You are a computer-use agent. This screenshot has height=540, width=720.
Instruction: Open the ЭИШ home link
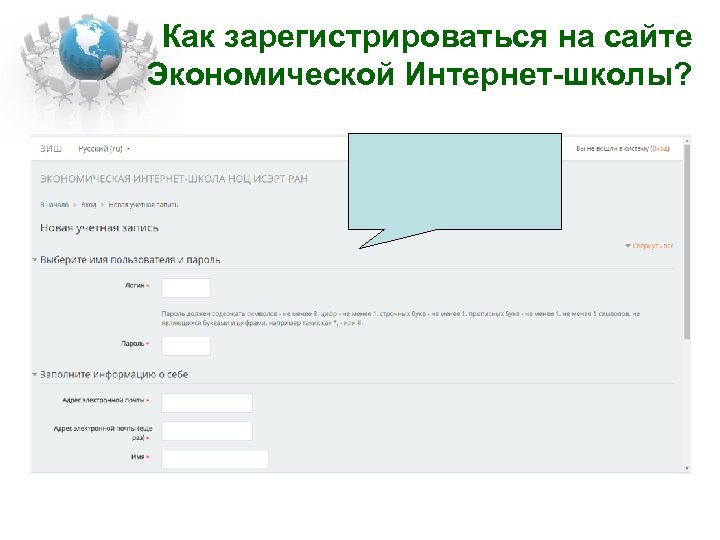pyautogui.click(x=51, y=149)
